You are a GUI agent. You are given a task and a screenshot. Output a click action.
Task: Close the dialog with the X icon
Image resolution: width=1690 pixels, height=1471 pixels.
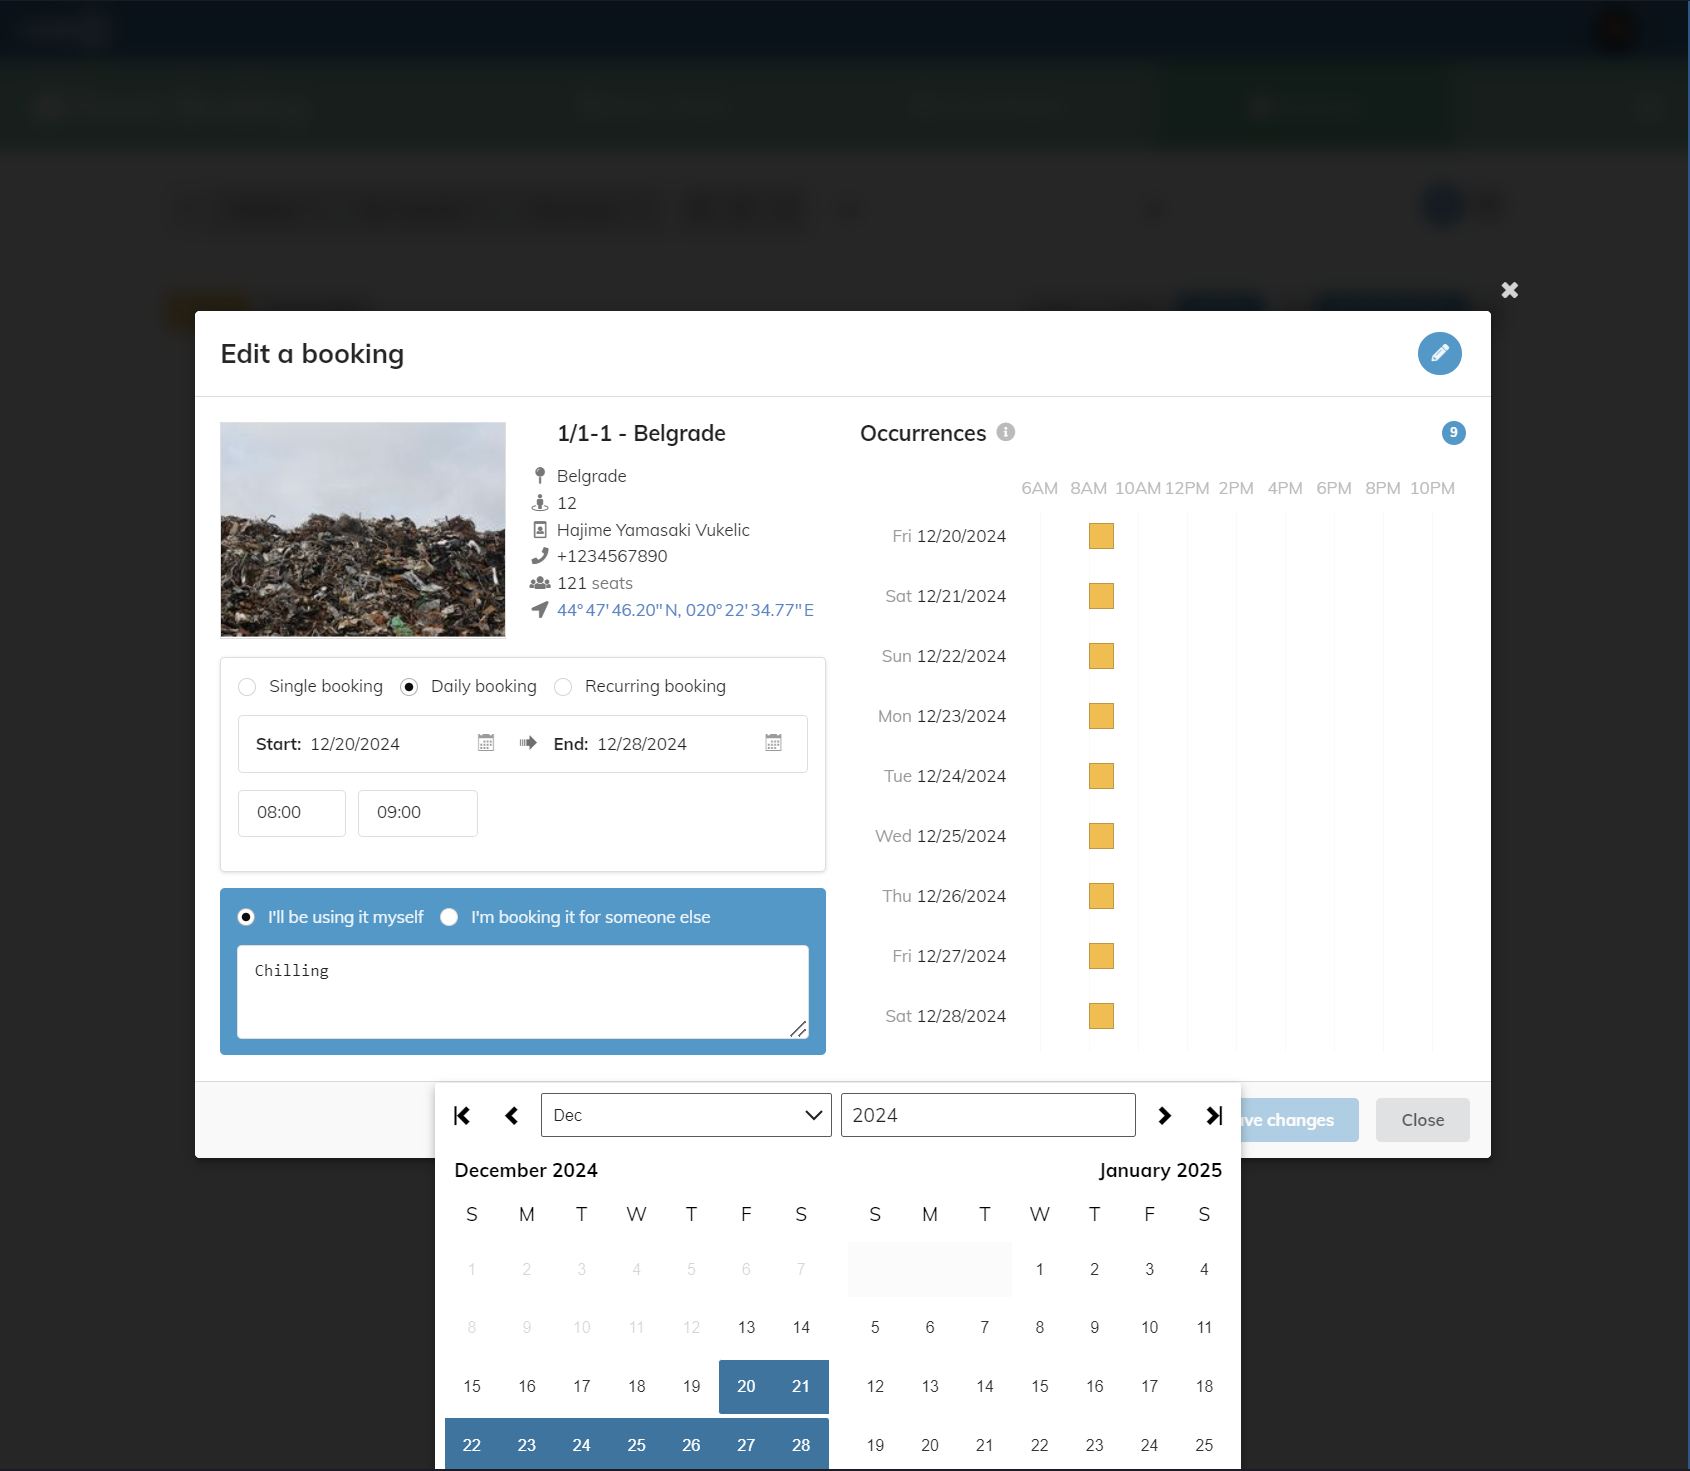[x=1510, y=290]
